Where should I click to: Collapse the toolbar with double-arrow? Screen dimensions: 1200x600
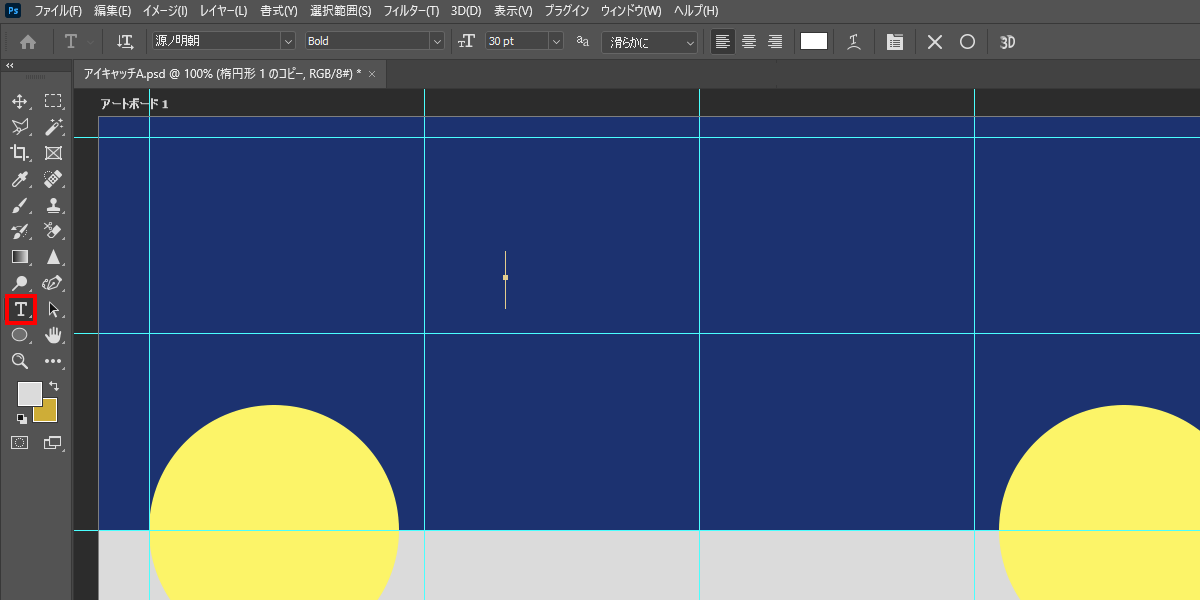(10, 65)
